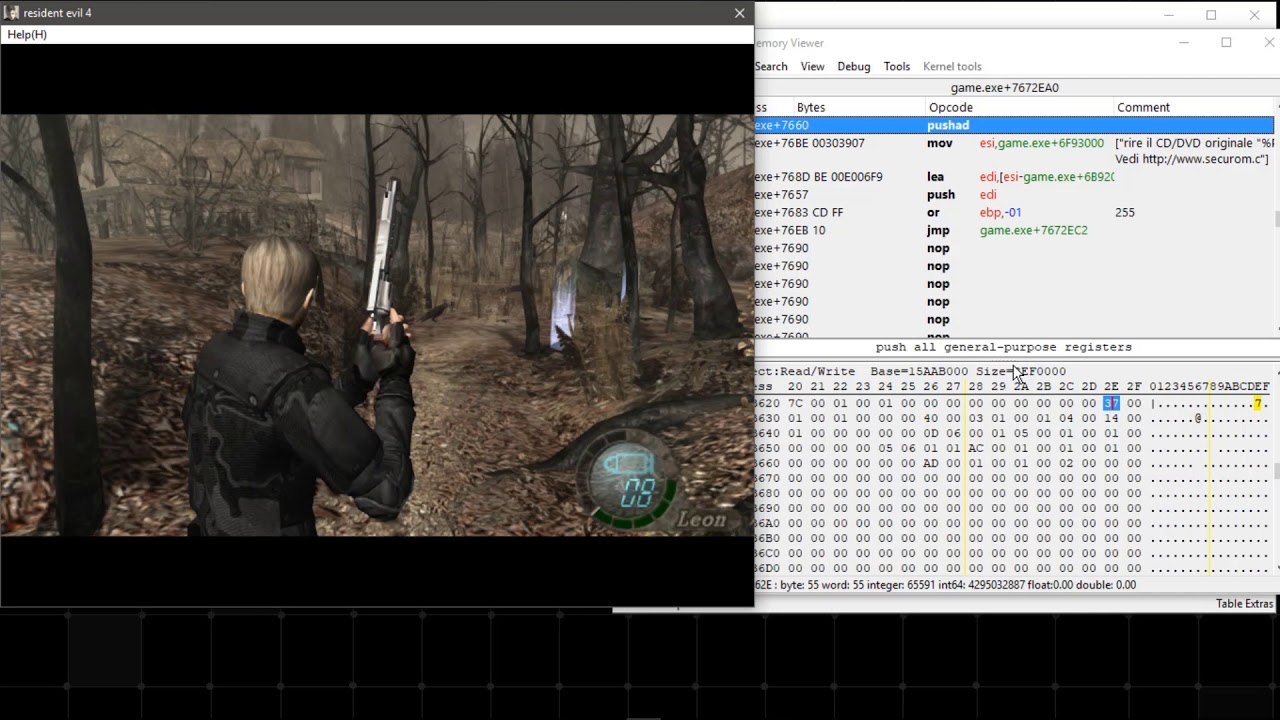
Task: Select the jmp game.exe+7672EC2 row
Action: 1014,231
